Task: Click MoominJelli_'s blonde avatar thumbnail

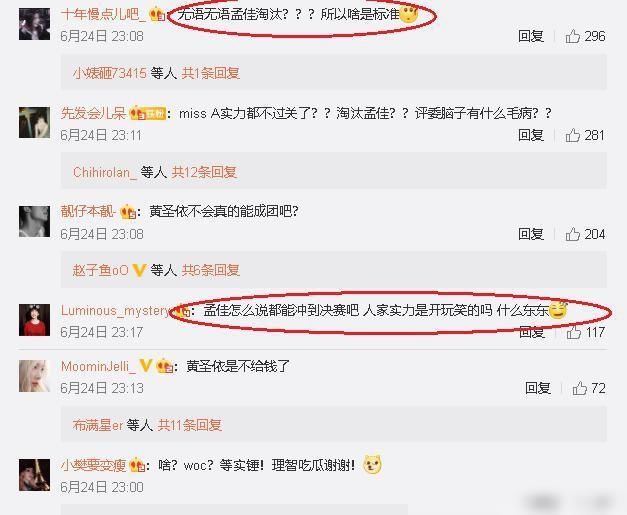Action: click(x=34, y=376)
